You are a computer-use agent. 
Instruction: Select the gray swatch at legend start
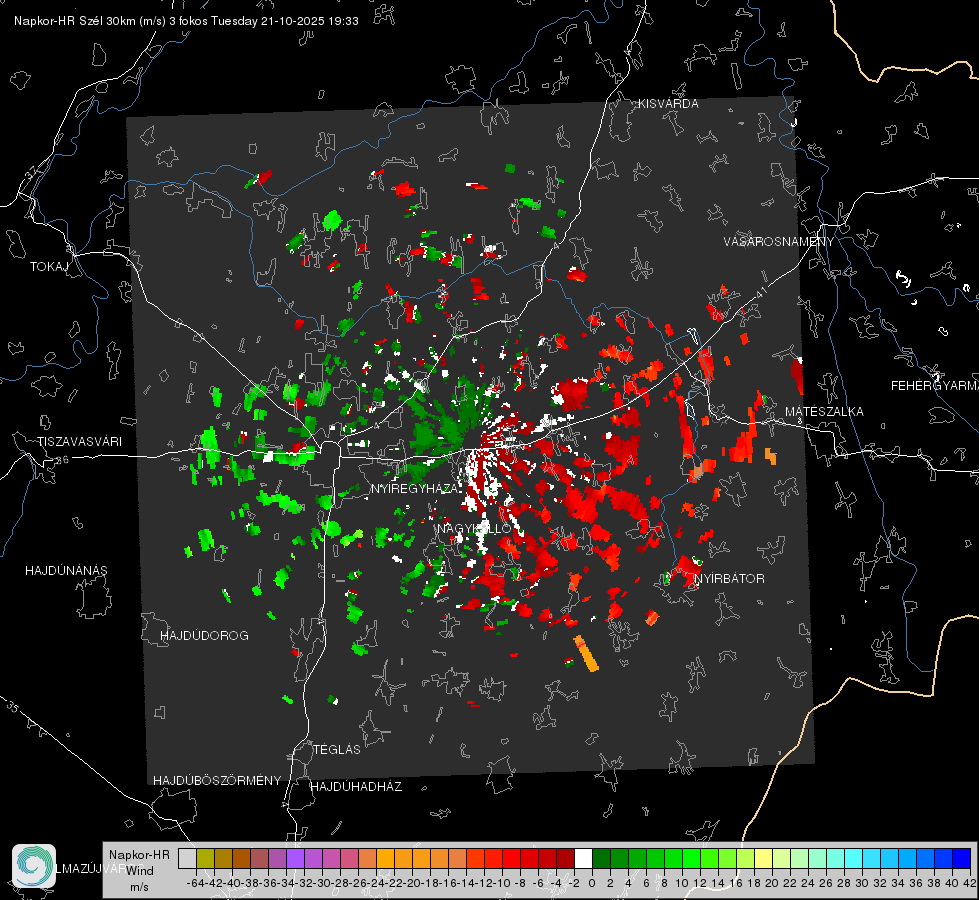tap(187, 858)
